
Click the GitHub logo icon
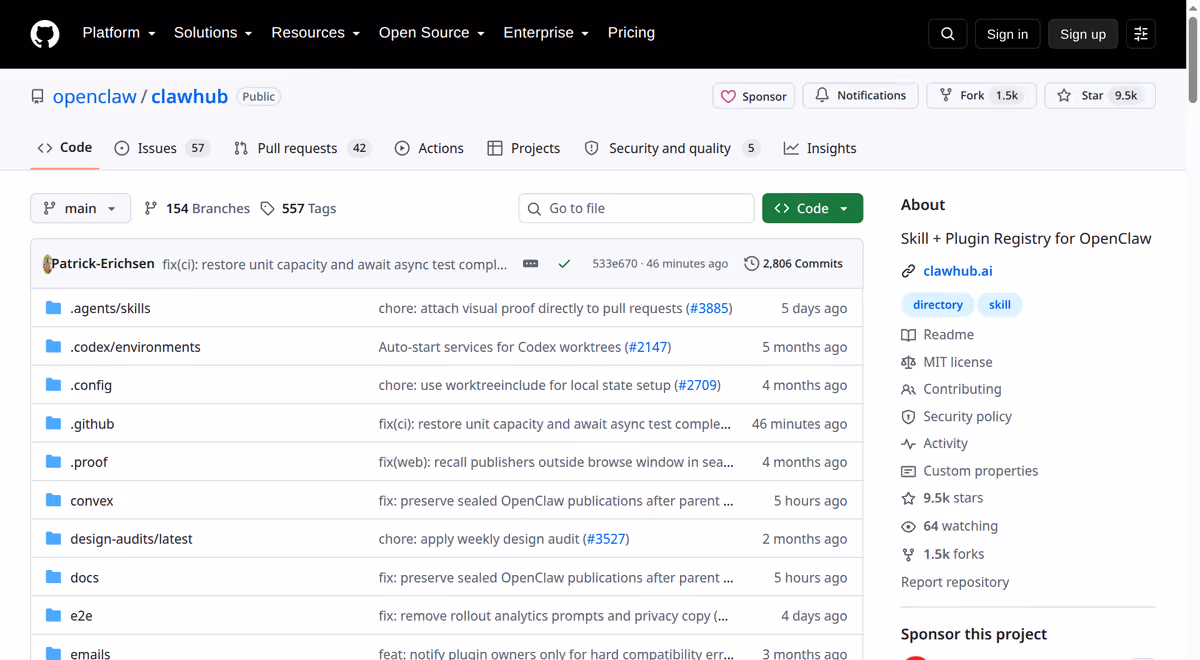[x=45, y=34]
